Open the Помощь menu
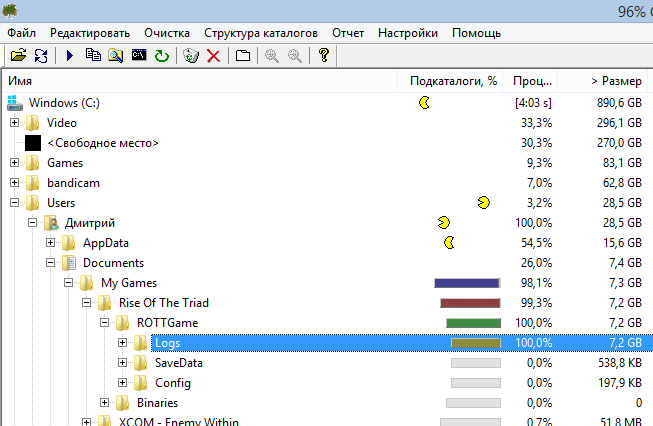 point(476,33)
